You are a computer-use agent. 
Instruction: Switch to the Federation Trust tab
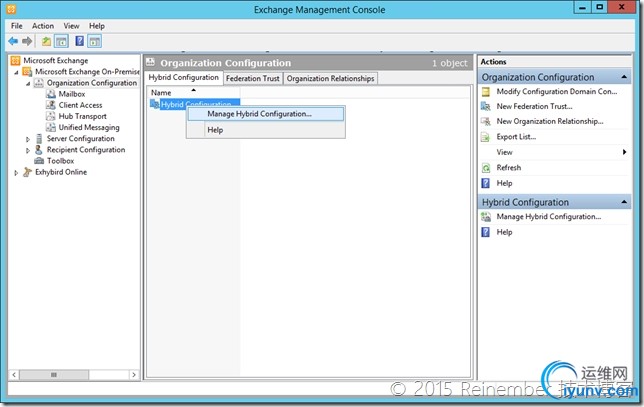pos(253,78)
